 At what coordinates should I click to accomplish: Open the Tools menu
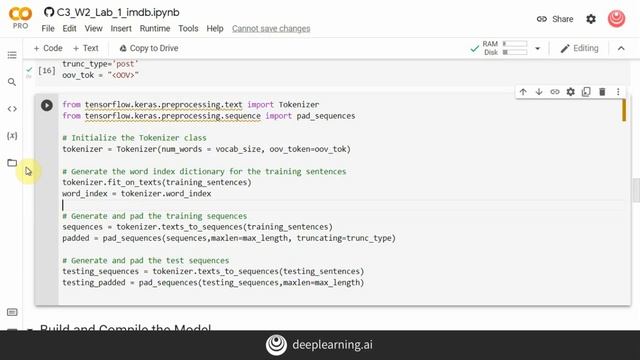coord(188,29)
